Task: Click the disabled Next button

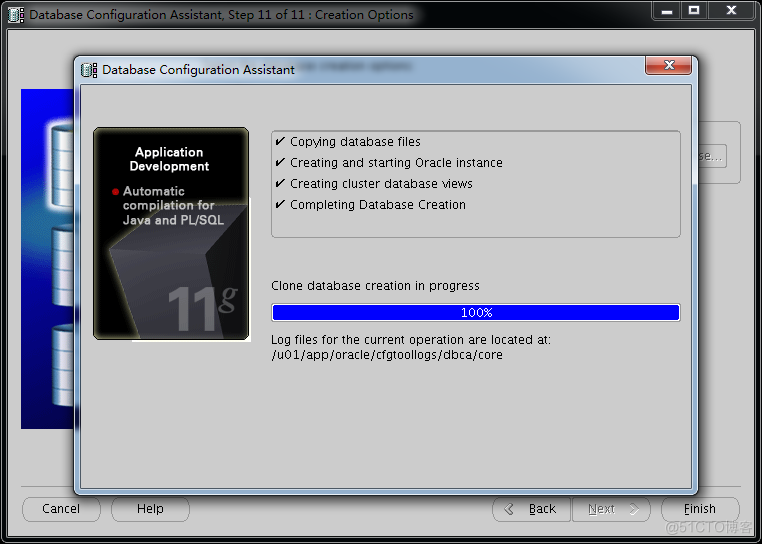Action: 611,509
